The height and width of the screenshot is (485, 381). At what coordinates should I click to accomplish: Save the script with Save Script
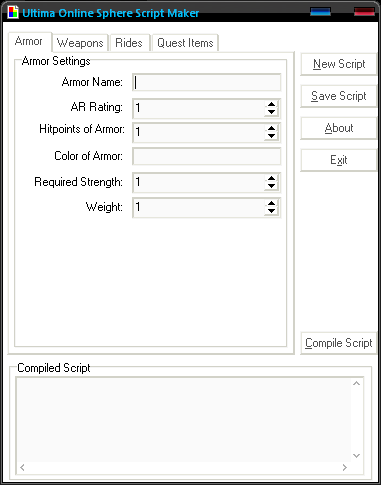click(x=339, y=96)
